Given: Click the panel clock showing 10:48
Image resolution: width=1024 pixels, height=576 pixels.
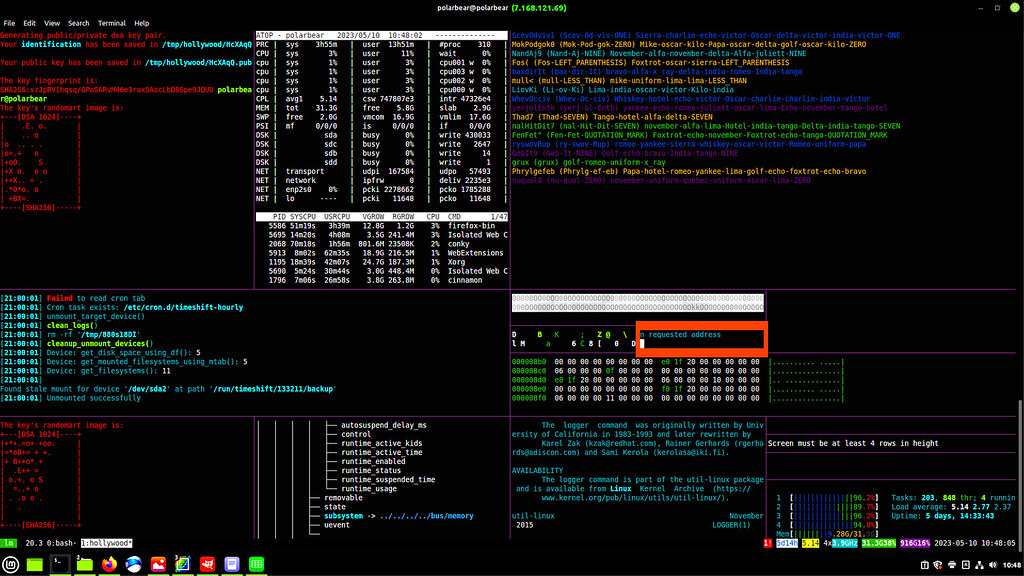Looking at the screenshot, I should point(1012,565).
